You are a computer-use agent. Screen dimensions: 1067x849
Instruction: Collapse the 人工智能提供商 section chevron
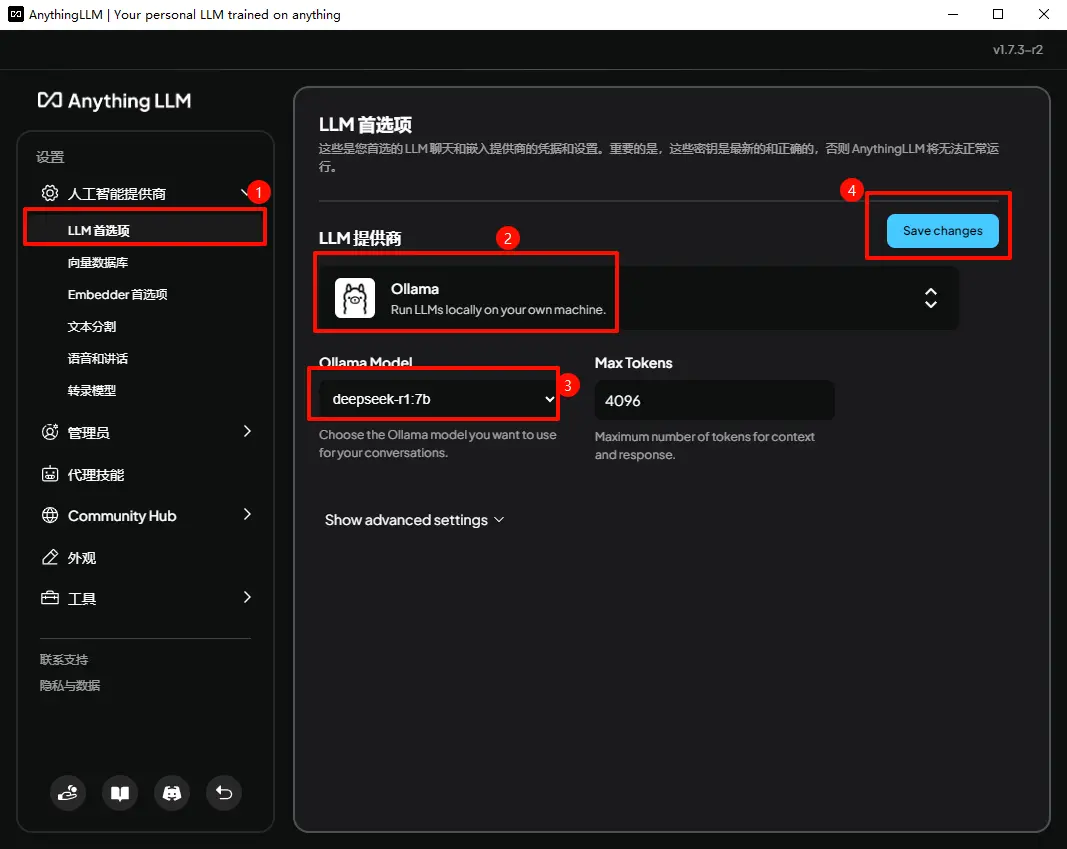tap(246, 193)
